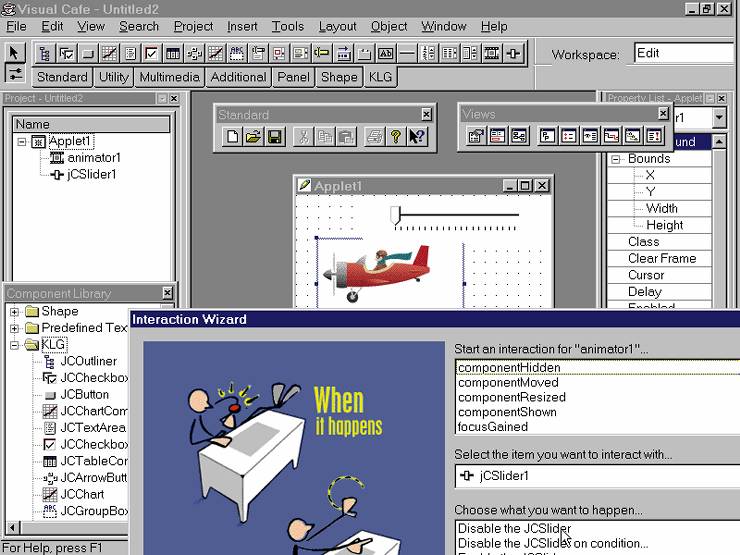Expand the Shape folder in Component Library
The image size is (740, 555).
pyautogui.click(x=15, y=311)
